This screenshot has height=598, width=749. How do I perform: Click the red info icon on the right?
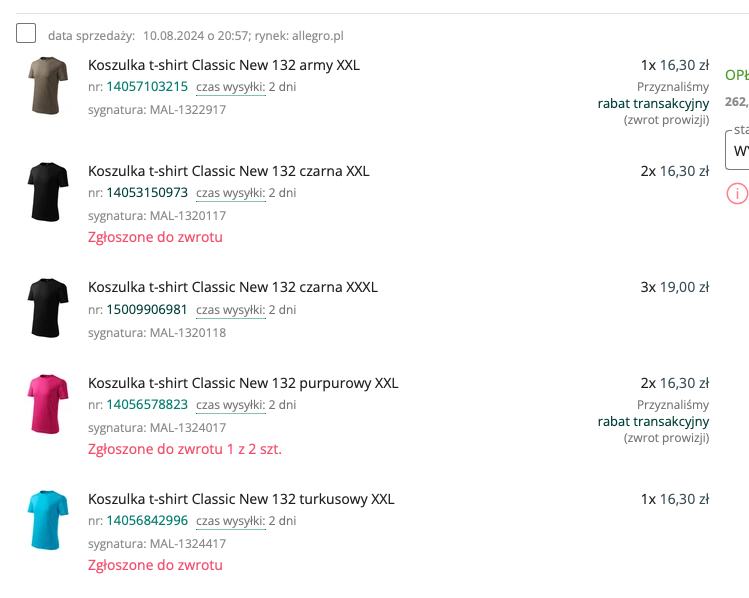coord(737,193)
